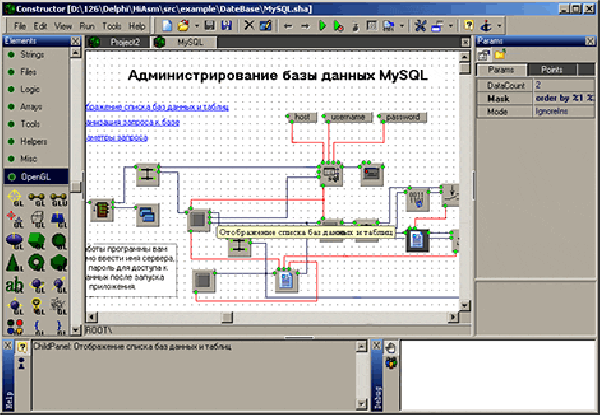Click the first blue hyperlink about database list
600x415 pixels.
157,107
